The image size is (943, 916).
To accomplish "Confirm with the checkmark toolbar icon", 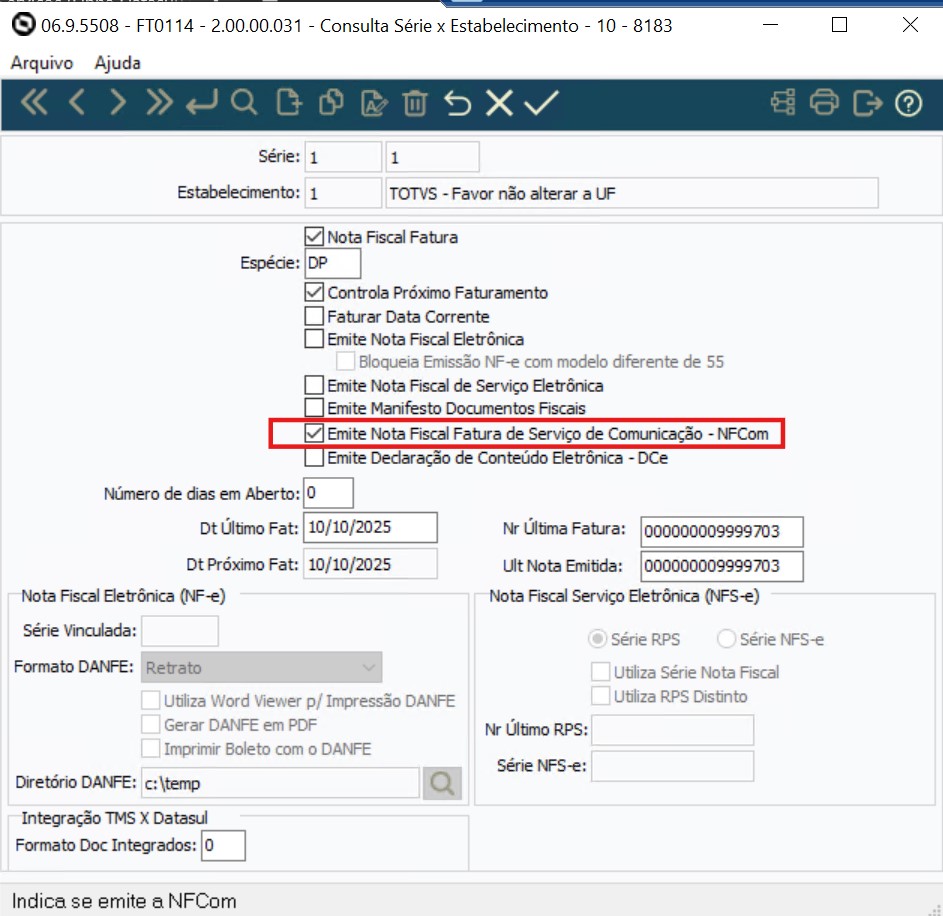I will (x=541, y=102).
